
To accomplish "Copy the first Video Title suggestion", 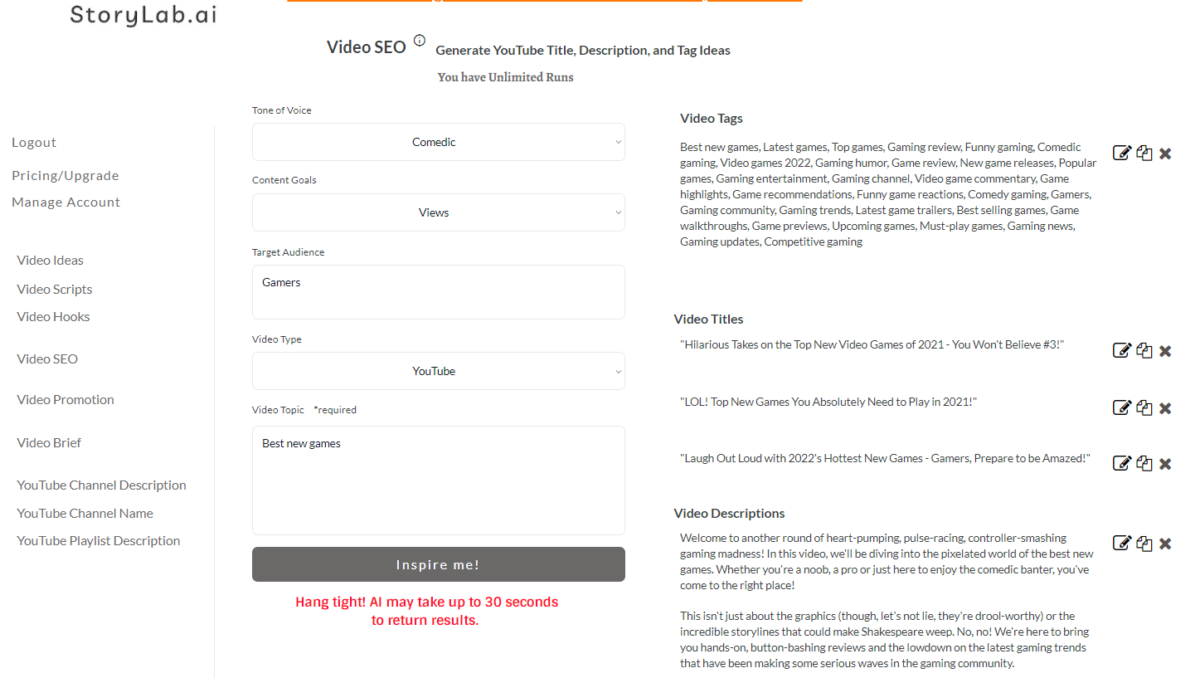I will 1144,350.
